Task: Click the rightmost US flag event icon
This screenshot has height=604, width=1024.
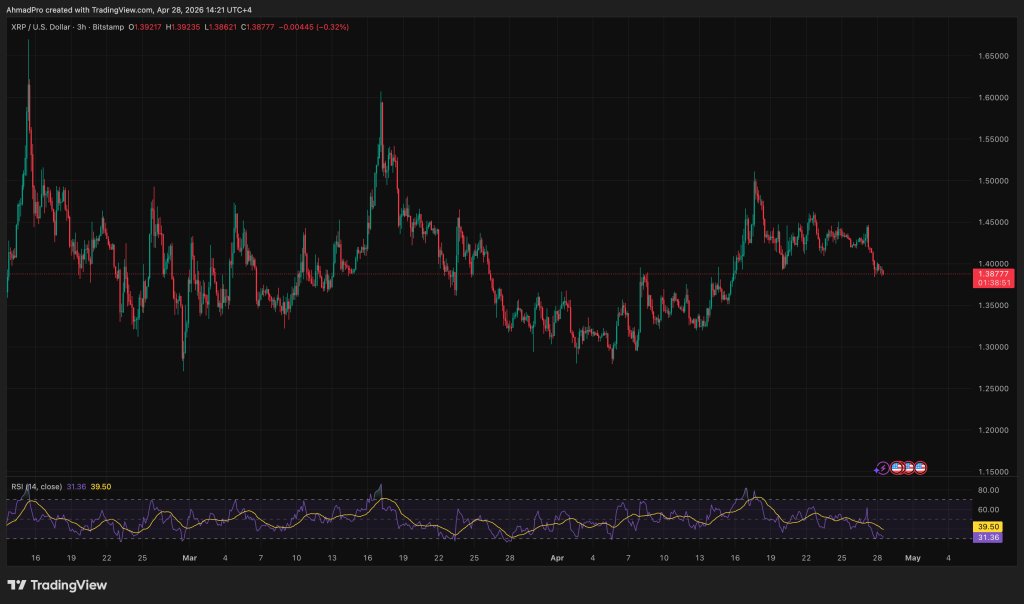Action: [x=920, y=467]
